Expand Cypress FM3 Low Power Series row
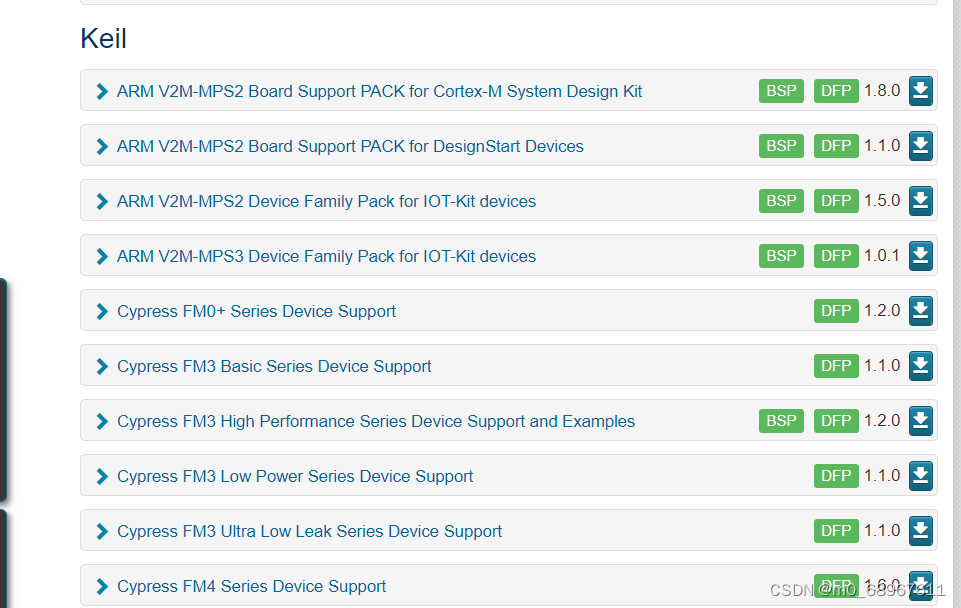Viewport: 961px width, 608px height. pos(102,476)
